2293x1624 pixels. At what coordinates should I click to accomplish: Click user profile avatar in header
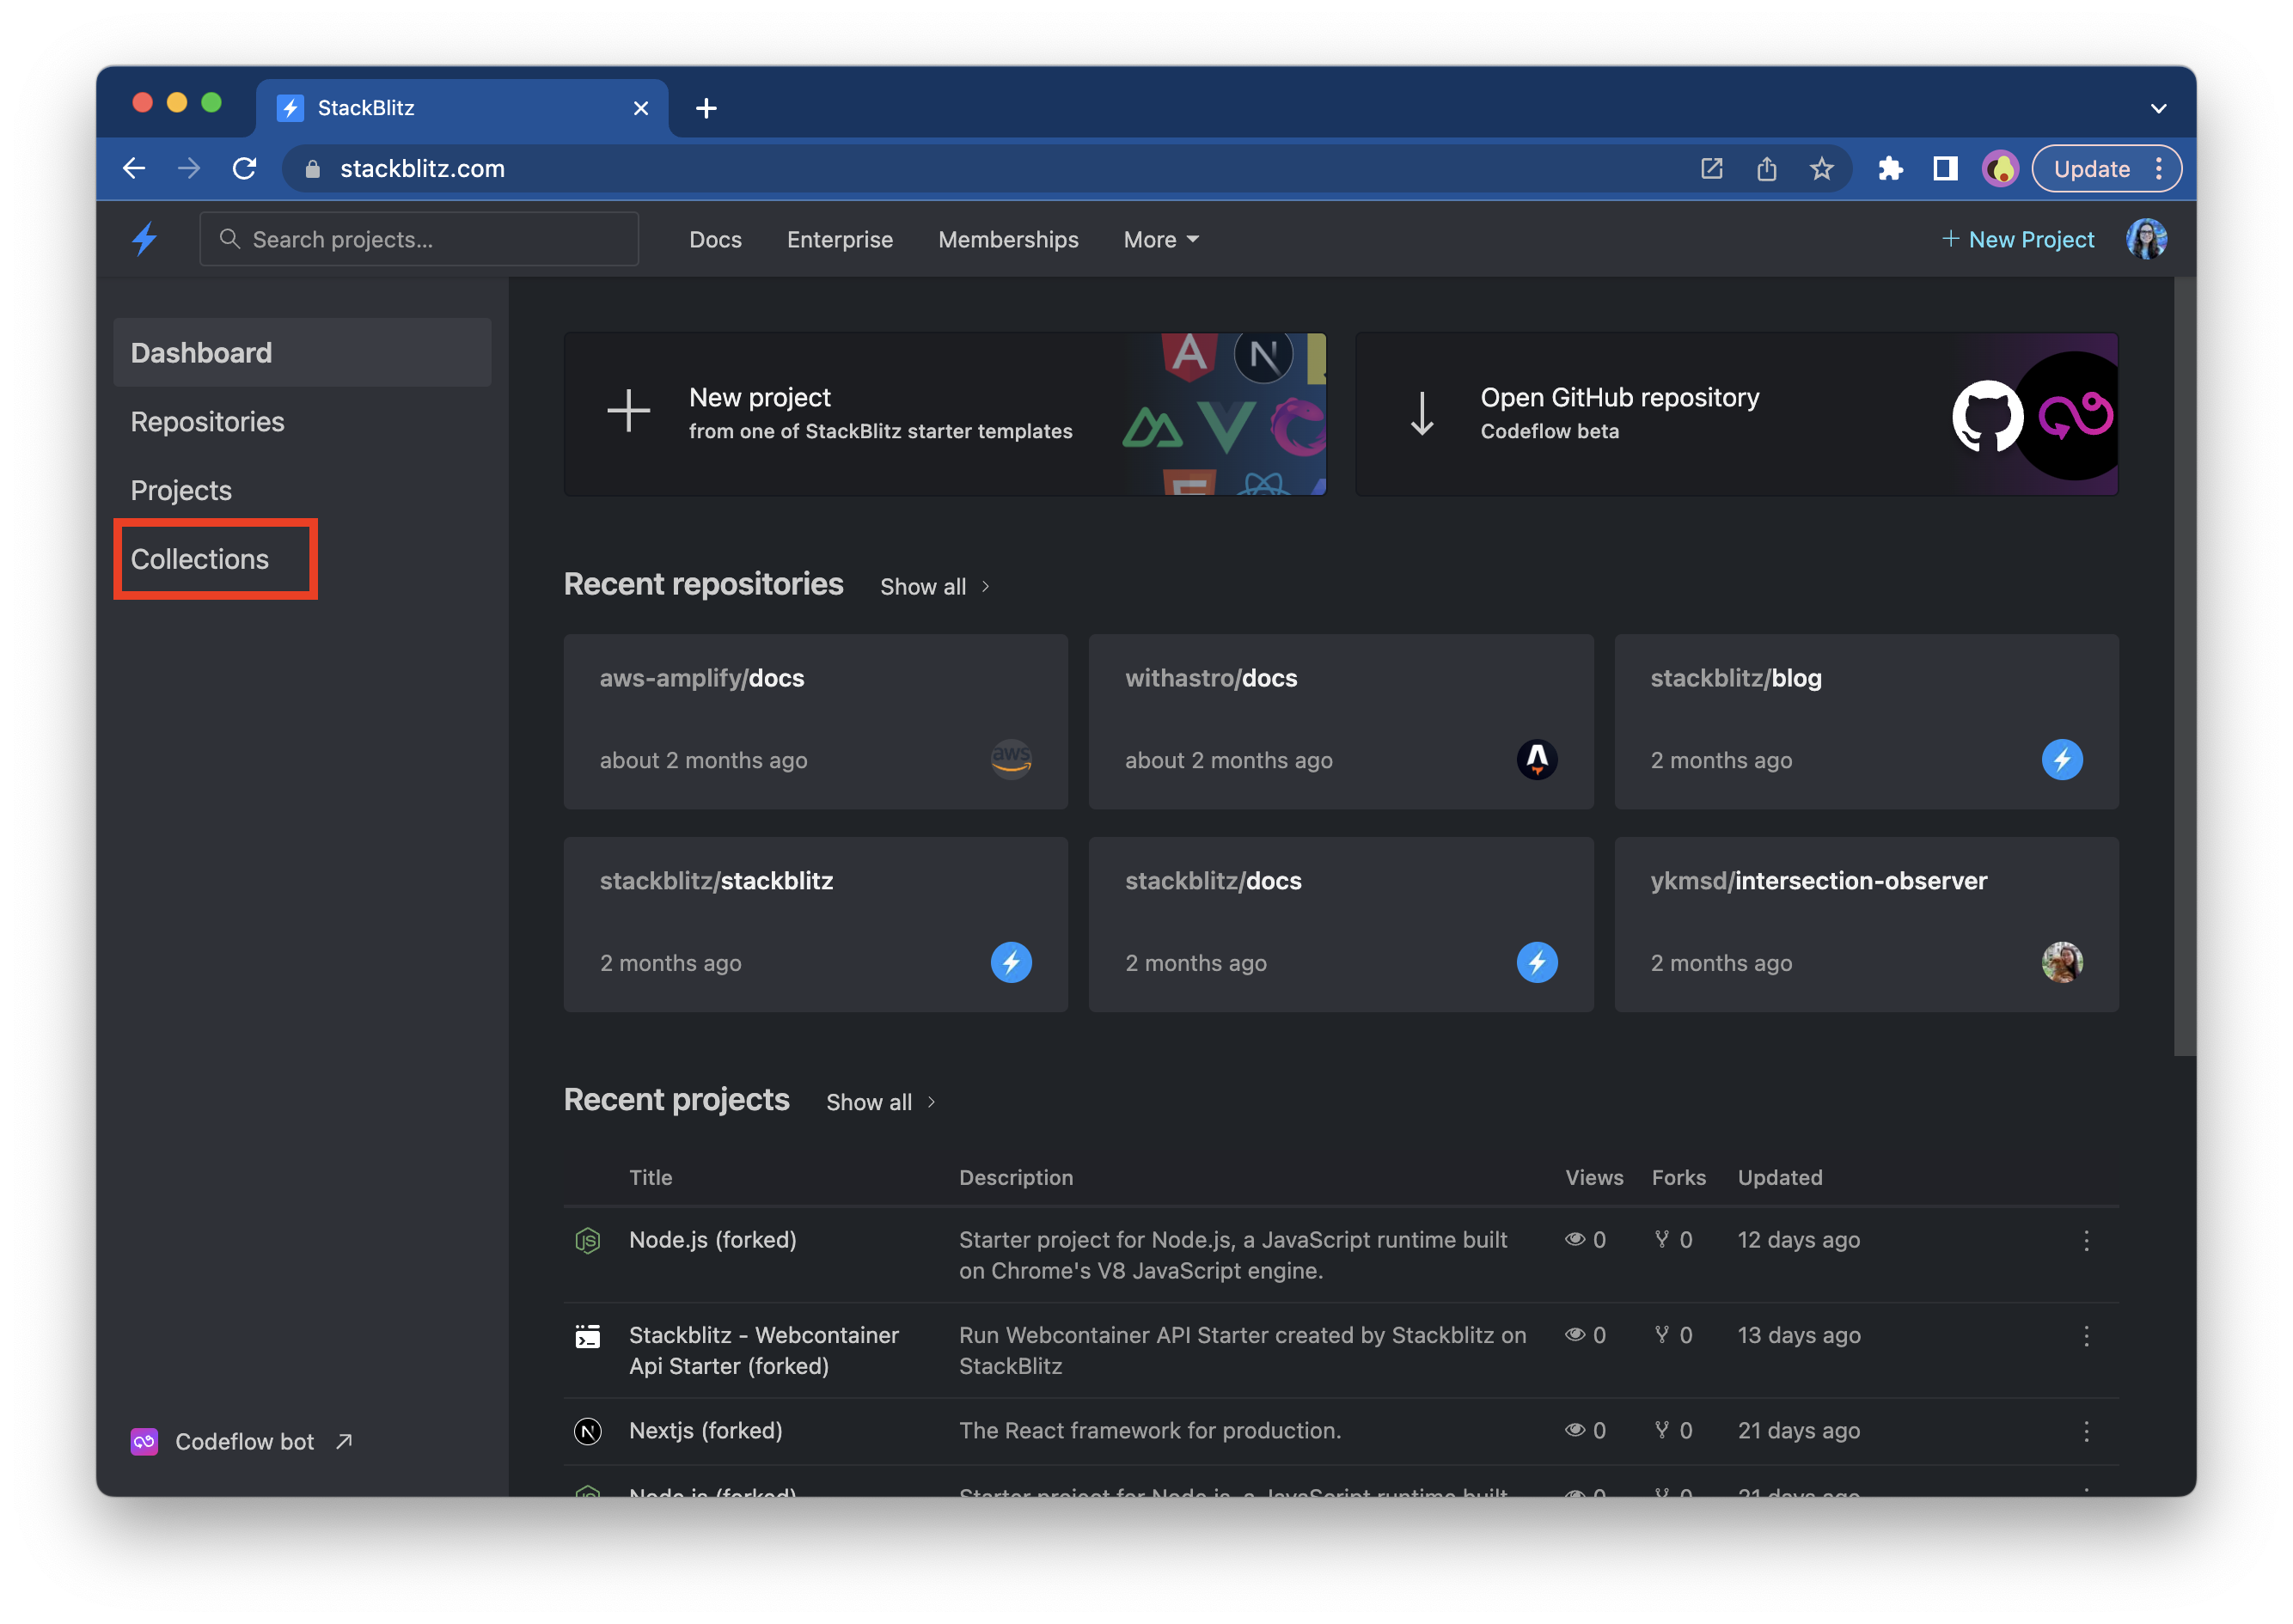click(2145, 239)
